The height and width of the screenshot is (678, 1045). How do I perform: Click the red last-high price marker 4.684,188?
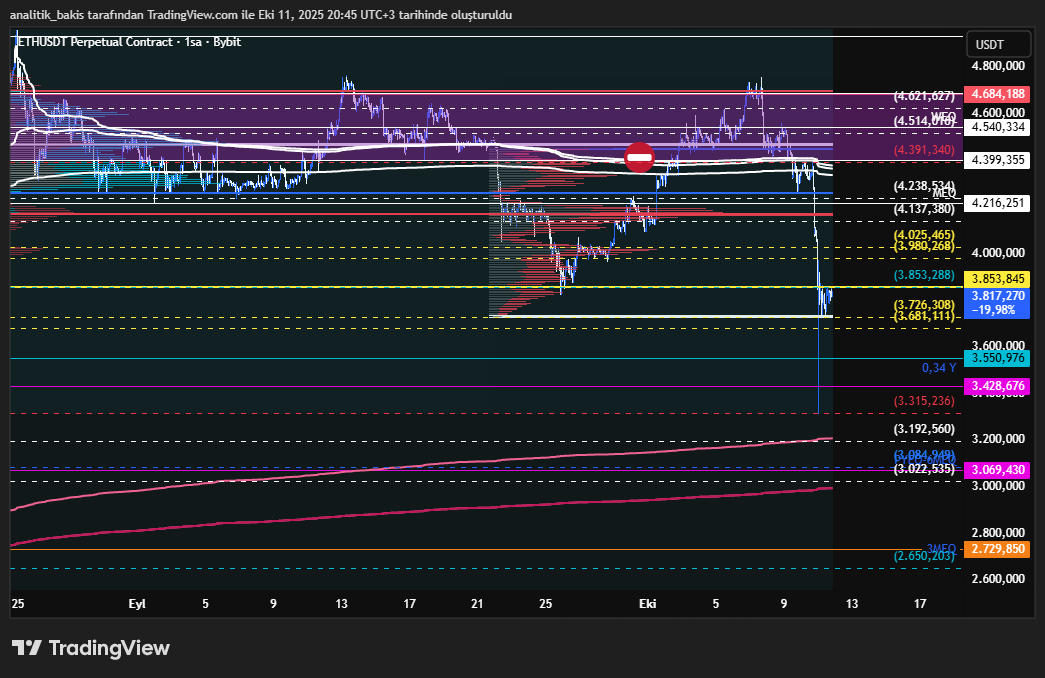coord(996,94)
